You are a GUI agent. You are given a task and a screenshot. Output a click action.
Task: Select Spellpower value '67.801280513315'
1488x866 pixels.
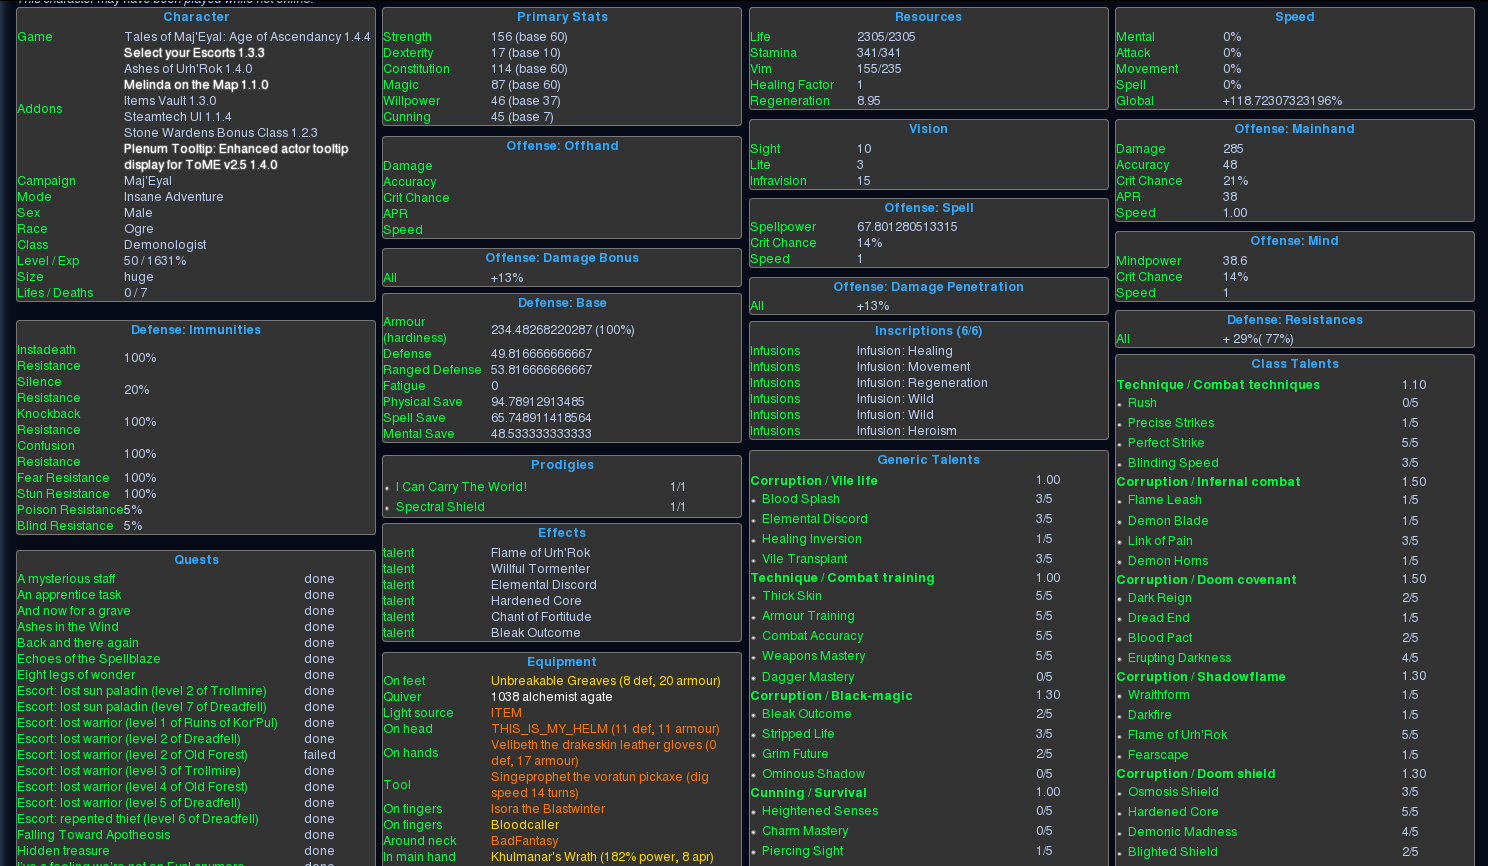pos(907,227)
